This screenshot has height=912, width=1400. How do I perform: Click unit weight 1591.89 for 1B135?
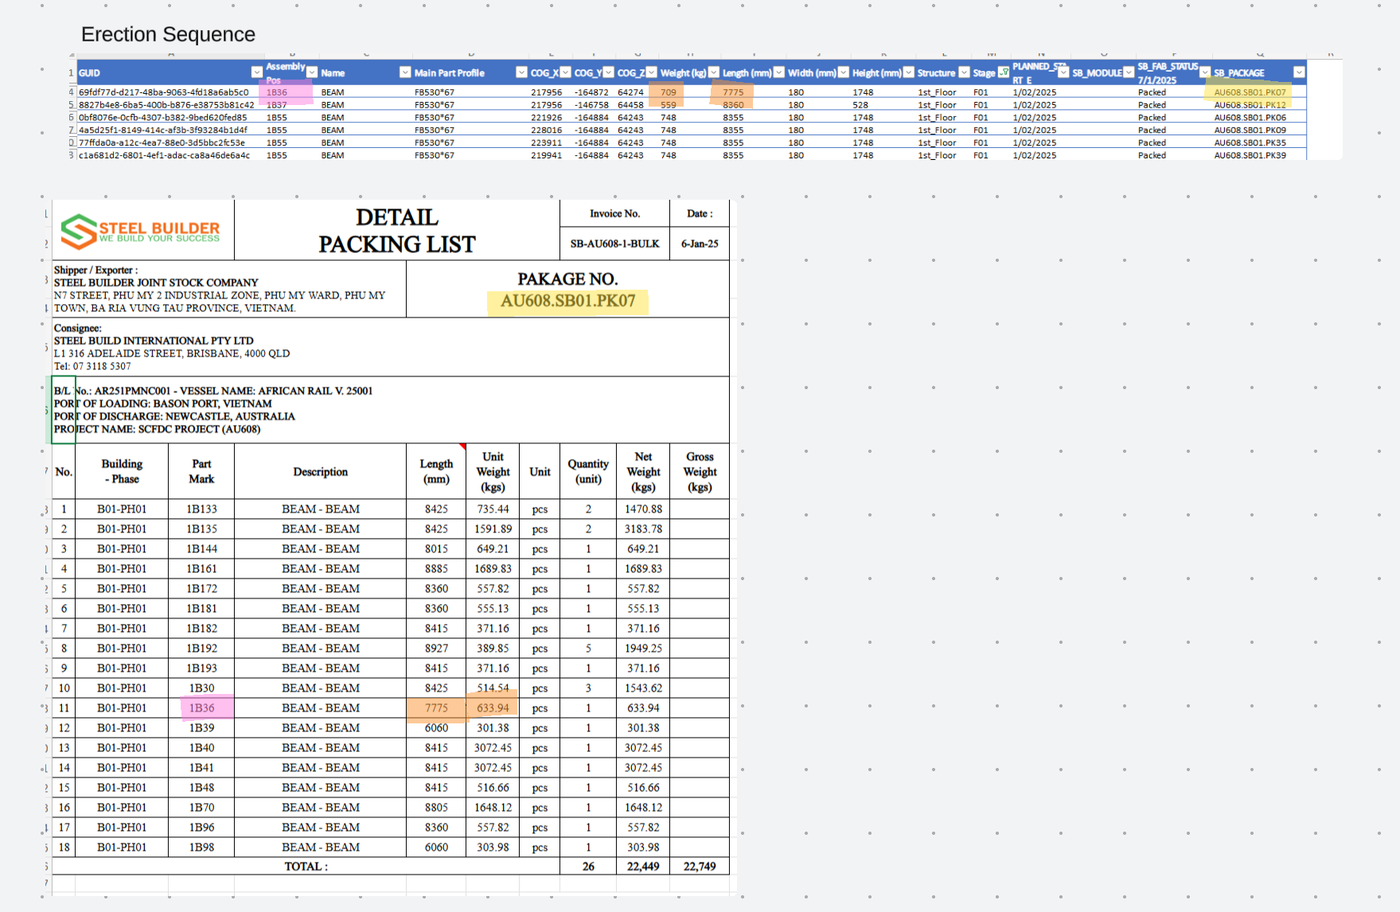point(493,529)
